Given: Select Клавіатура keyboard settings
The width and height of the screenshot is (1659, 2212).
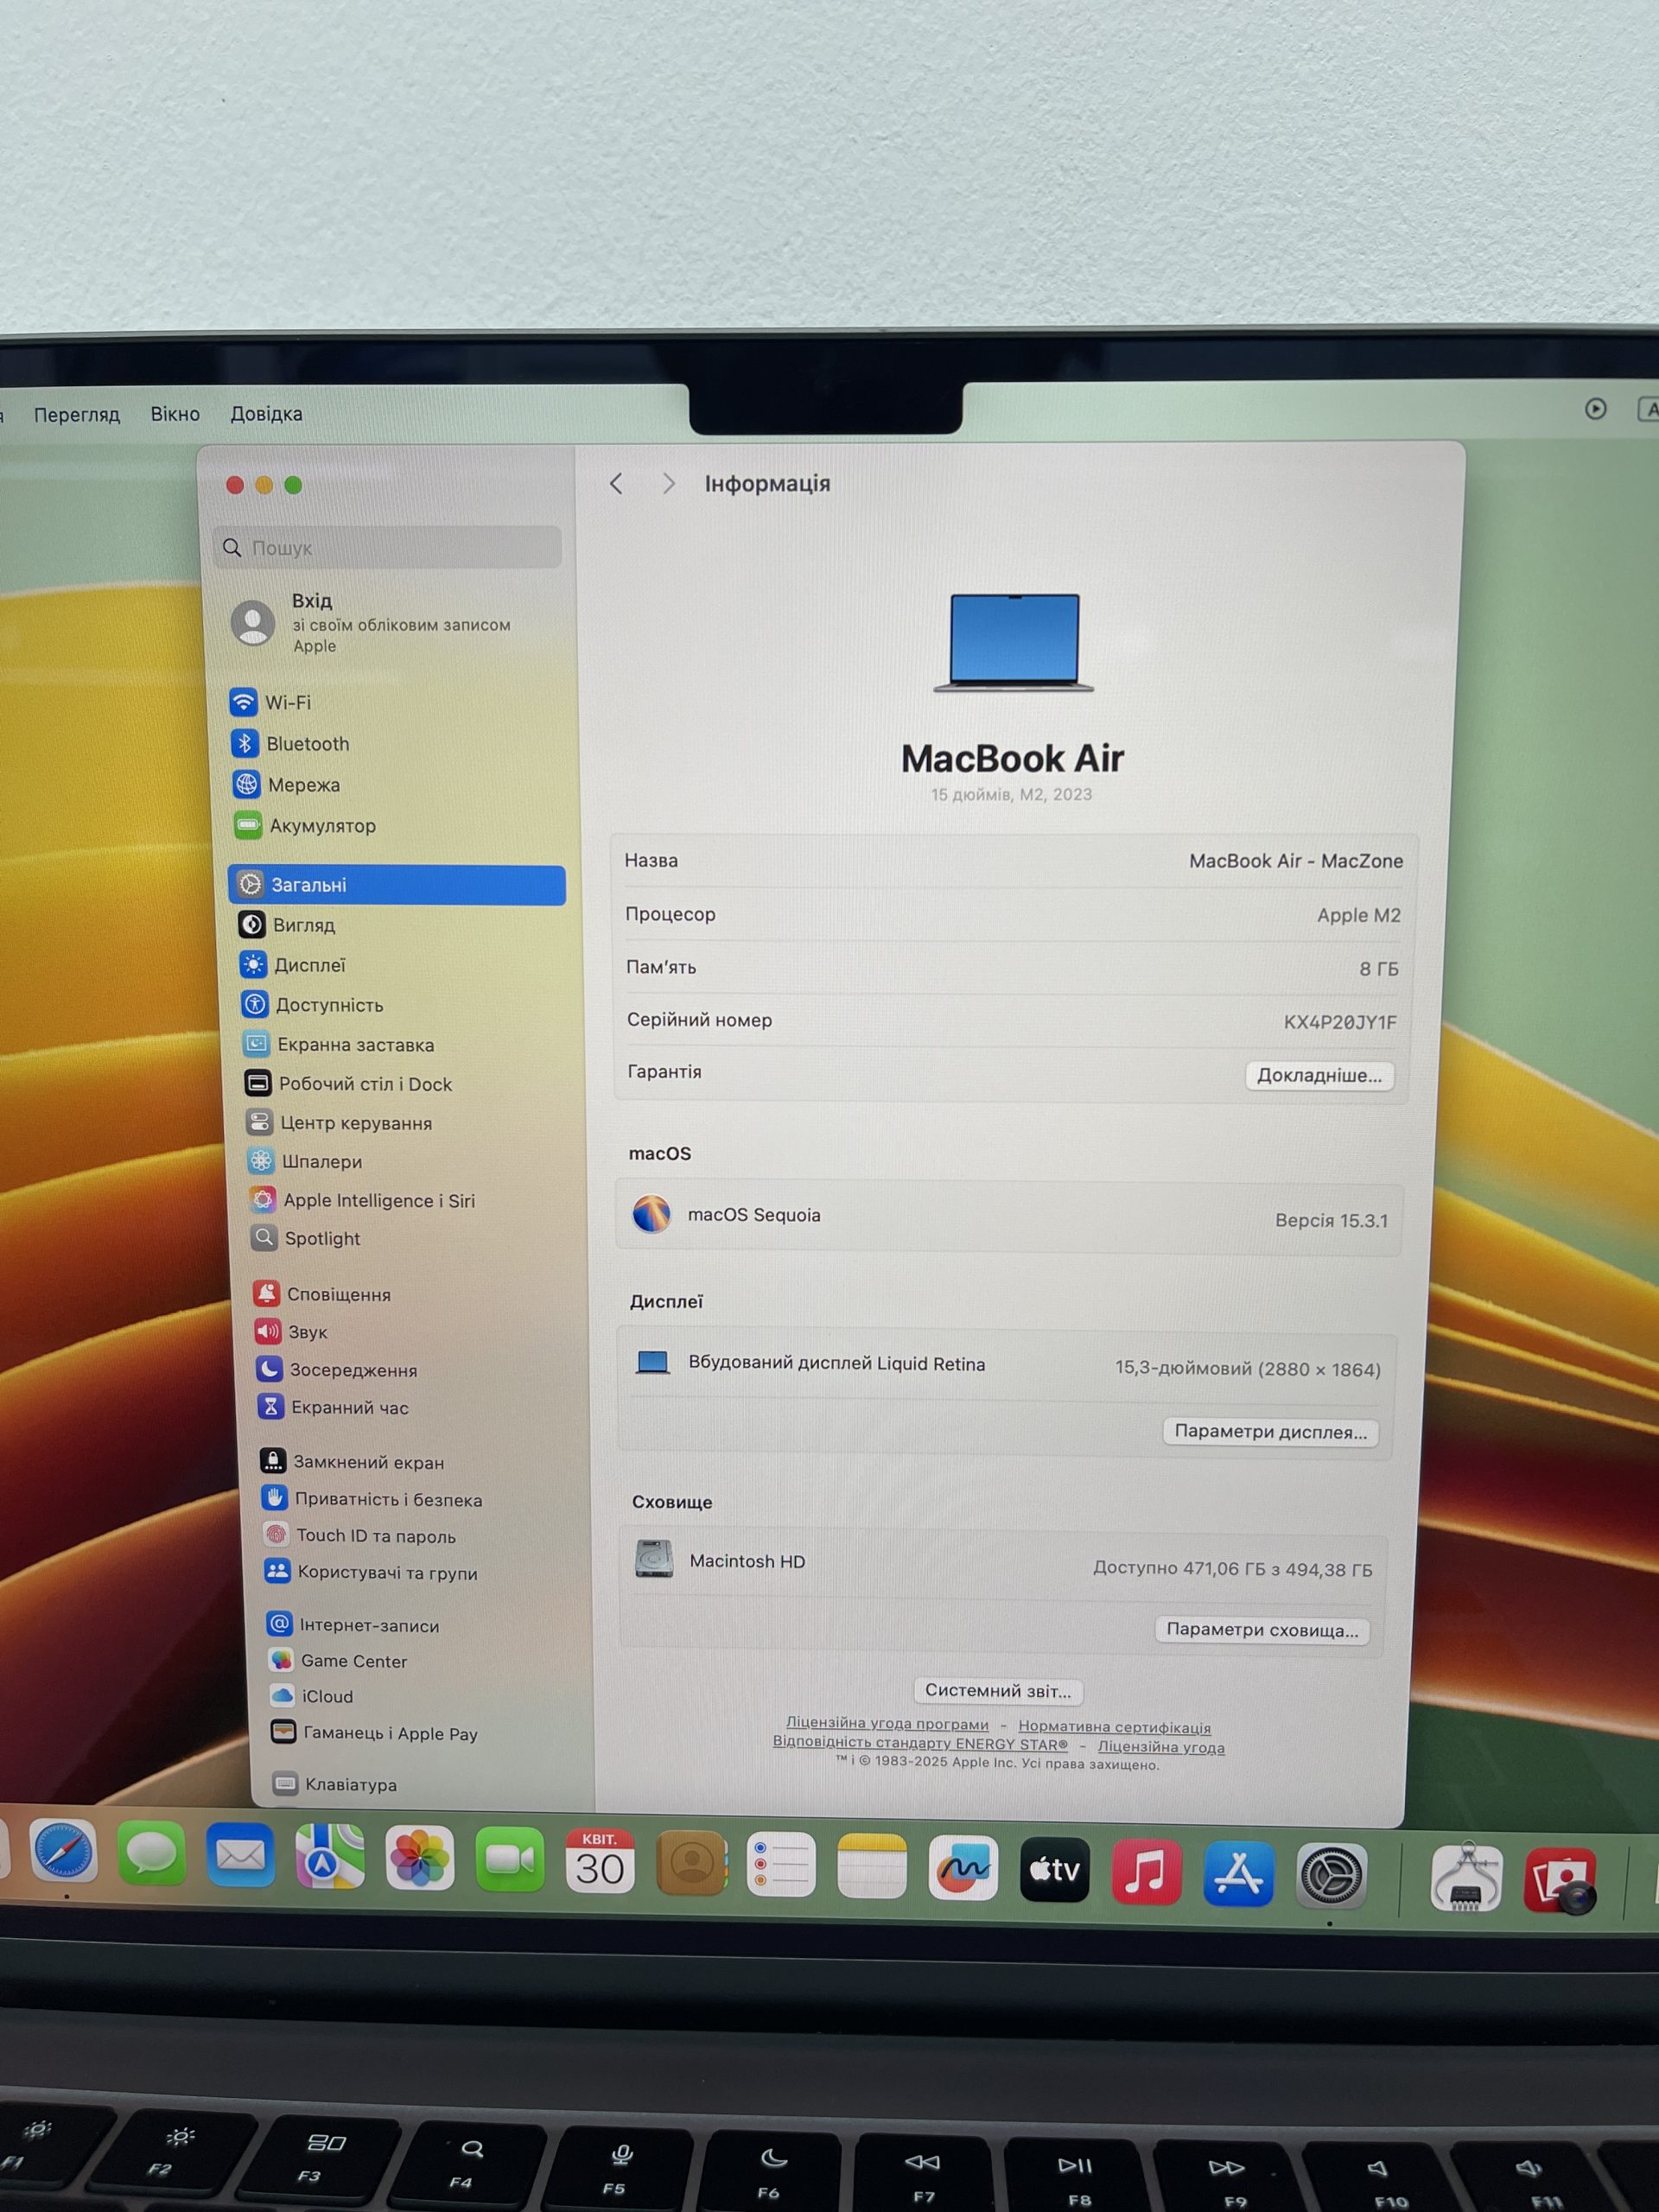Looking at the screenshot, I should [336, 1784].
